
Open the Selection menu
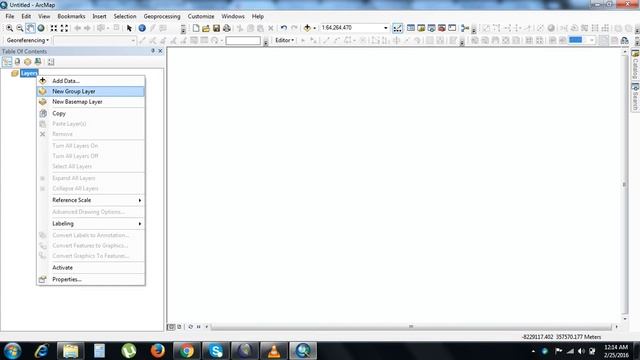pyautogui.click(x=125, y=16)
